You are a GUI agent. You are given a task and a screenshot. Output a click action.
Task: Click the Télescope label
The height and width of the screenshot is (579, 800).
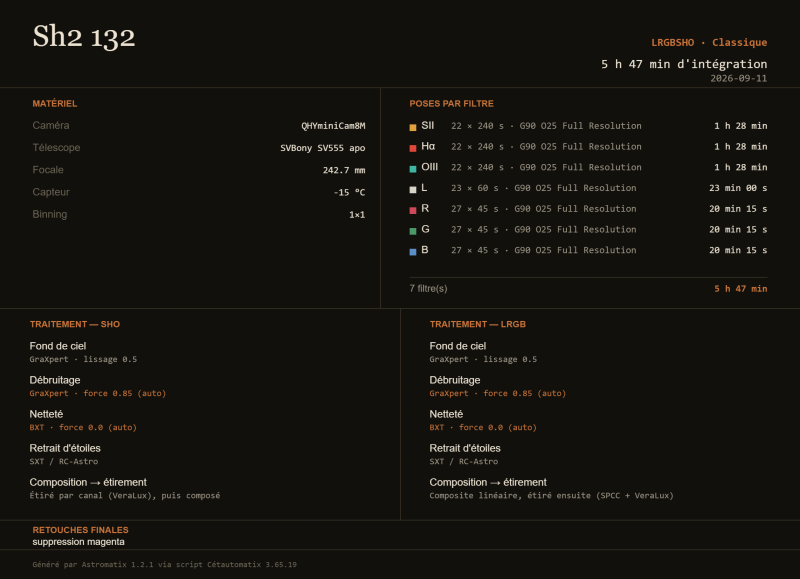tap(56, 147)
